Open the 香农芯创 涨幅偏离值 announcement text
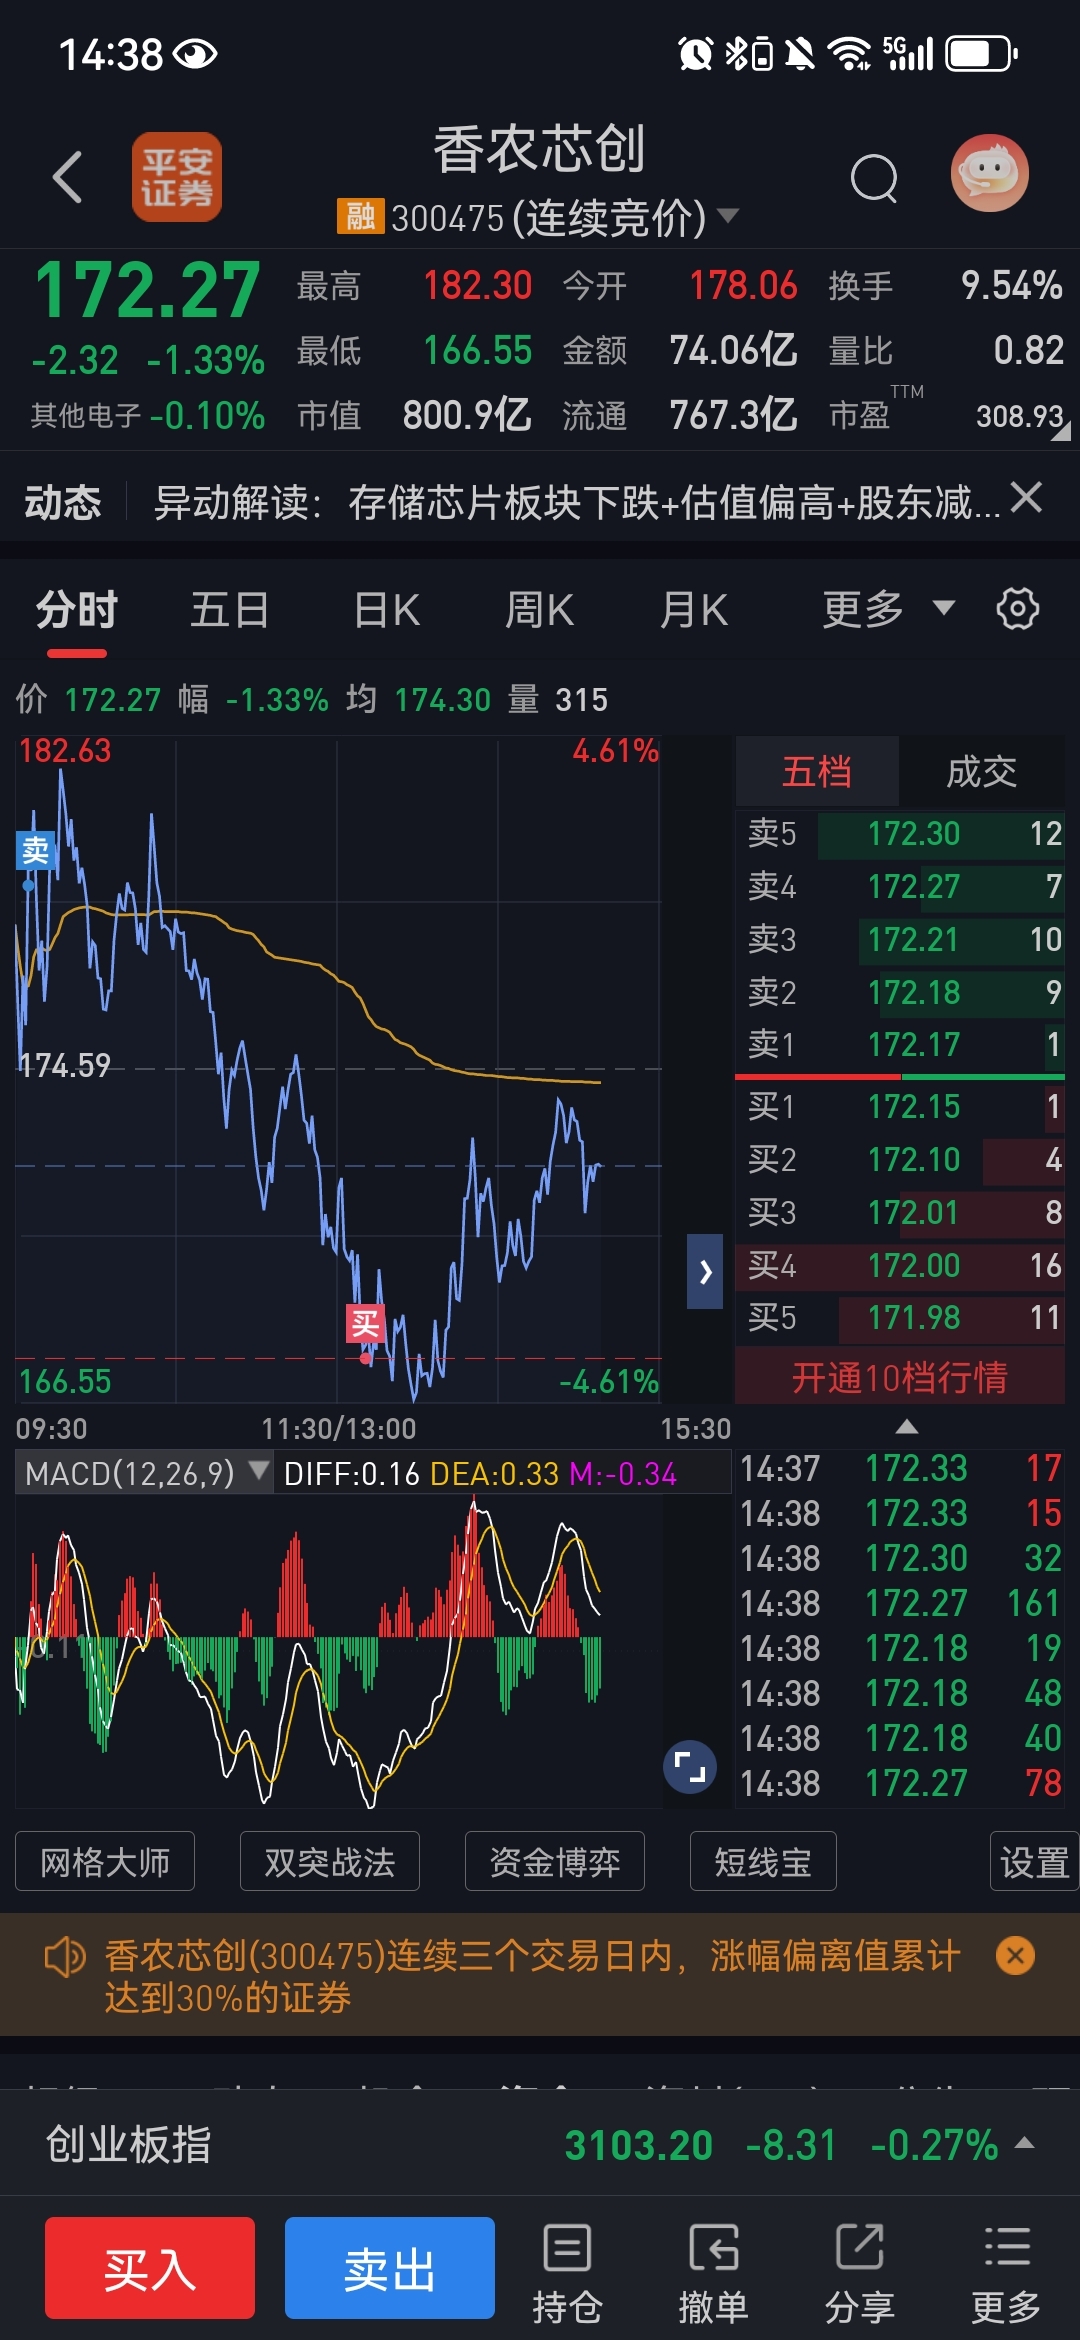This screenshot has width=1080, height=2340. click(532, 1976)
